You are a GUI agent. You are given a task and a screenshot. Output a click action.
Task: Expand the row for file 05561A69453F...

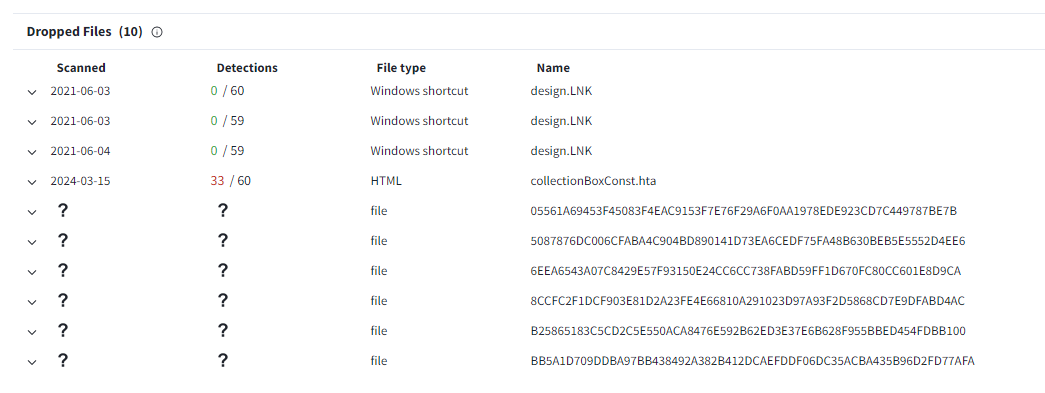(x=32, y=212)
